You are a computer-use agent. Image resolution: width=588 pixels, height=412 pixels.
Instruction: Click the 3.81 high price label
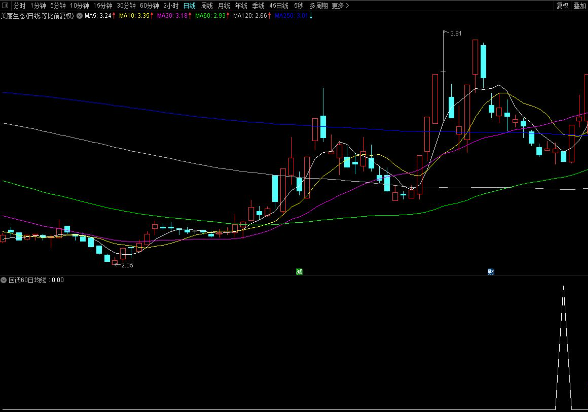click(x=455, y=33)
